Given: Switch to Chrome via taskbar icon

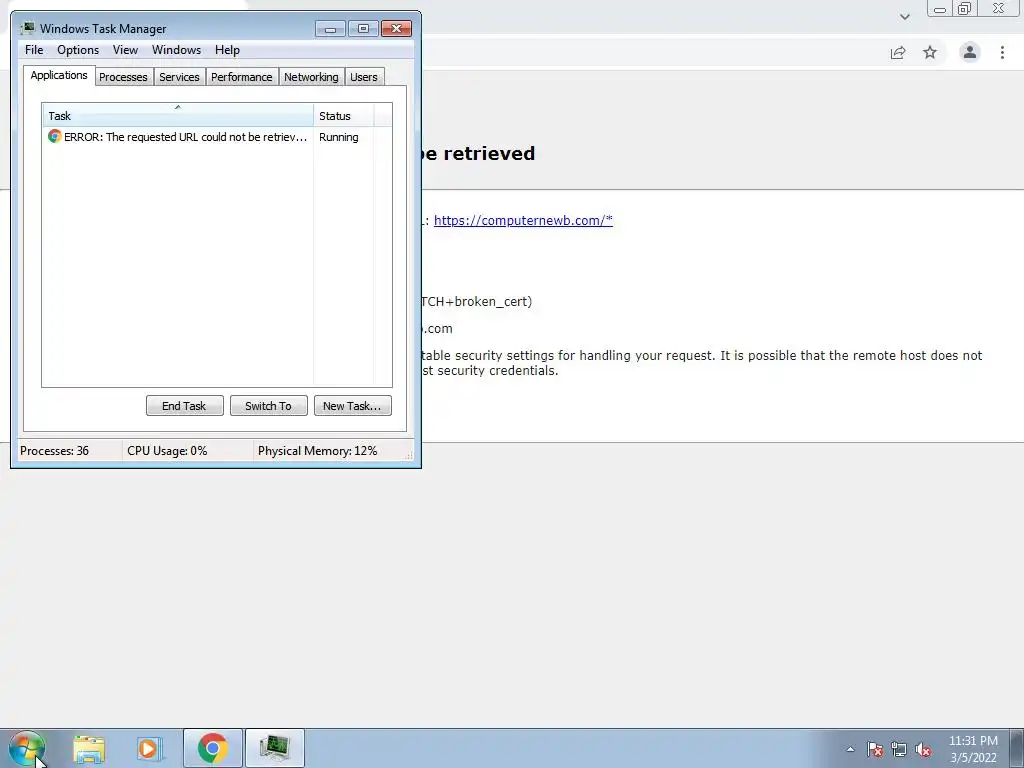Looking at the screenshot, I should pos(212,748).
